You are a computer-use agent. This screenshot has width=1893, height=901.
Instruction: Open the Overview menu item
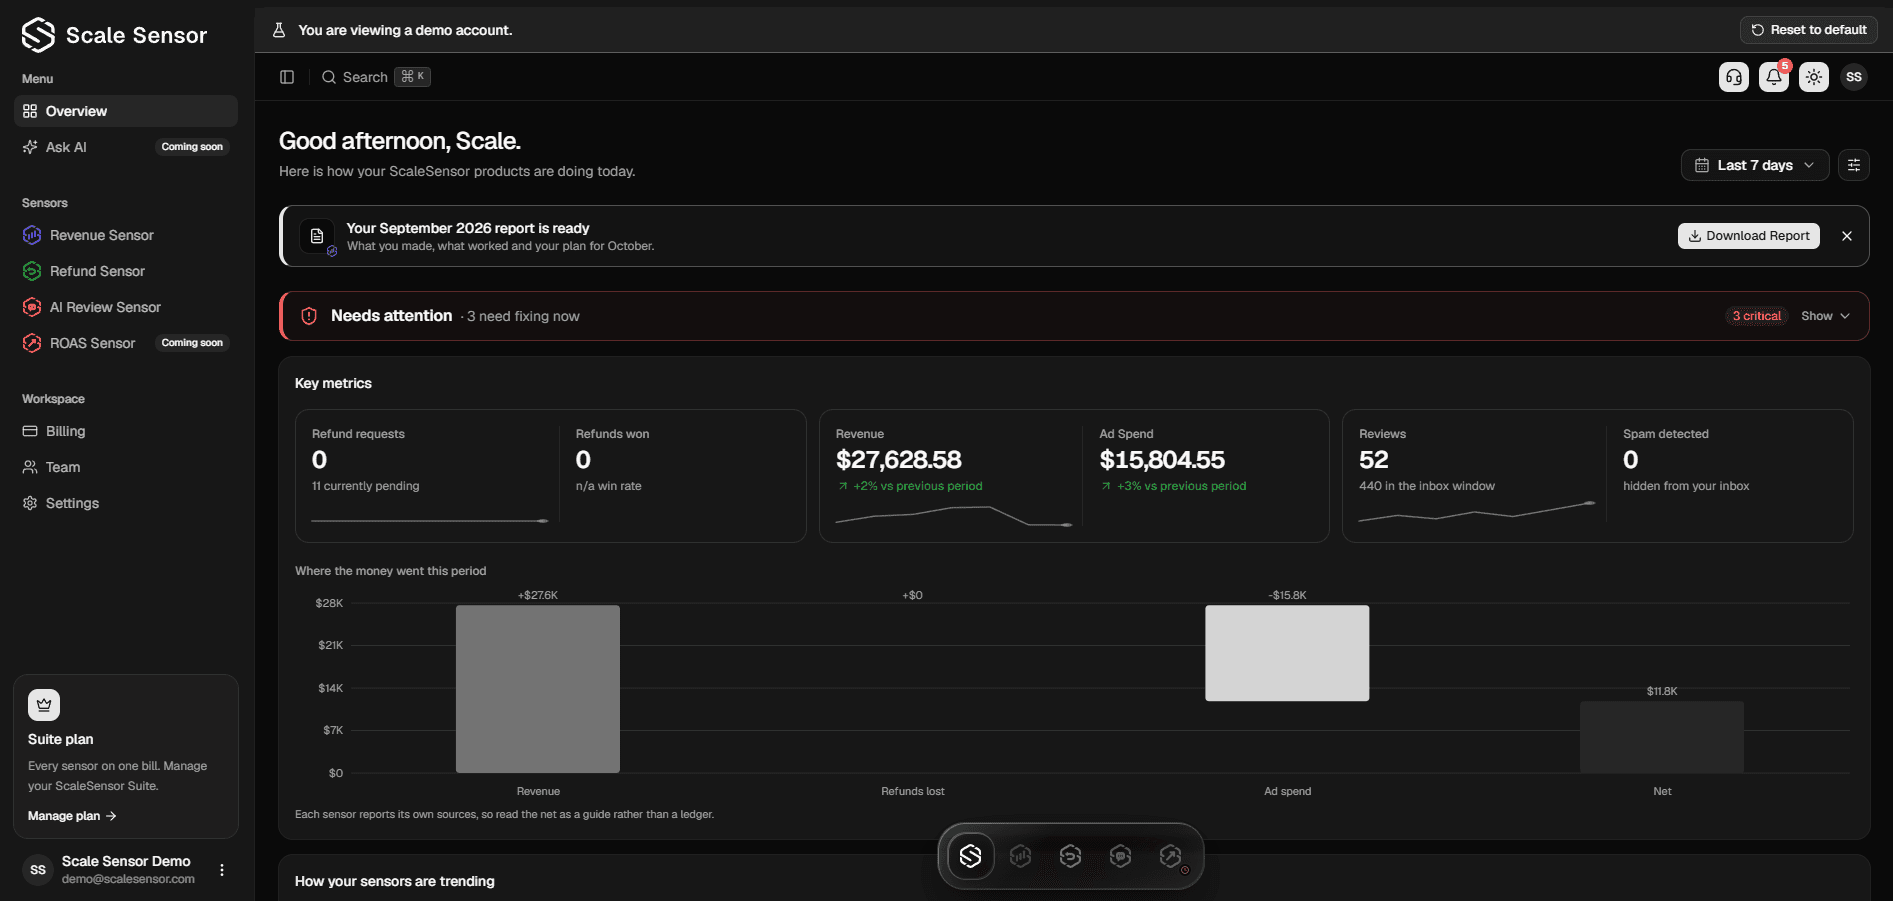pos(126,111)
